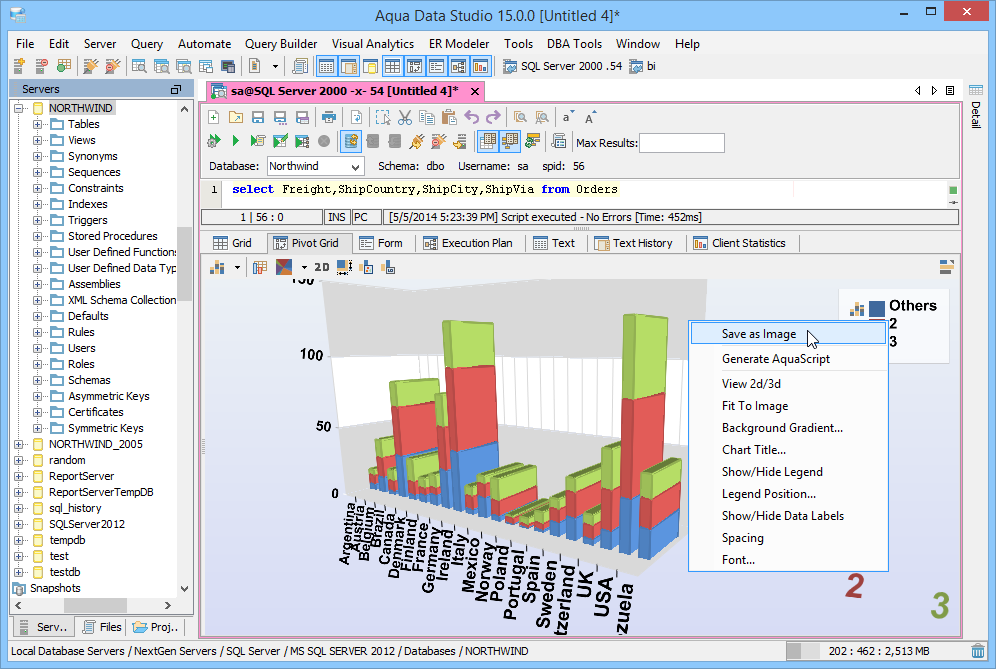Expand the NORTHWIND_2005 database node
996x669 pixels.
(19, 444)
